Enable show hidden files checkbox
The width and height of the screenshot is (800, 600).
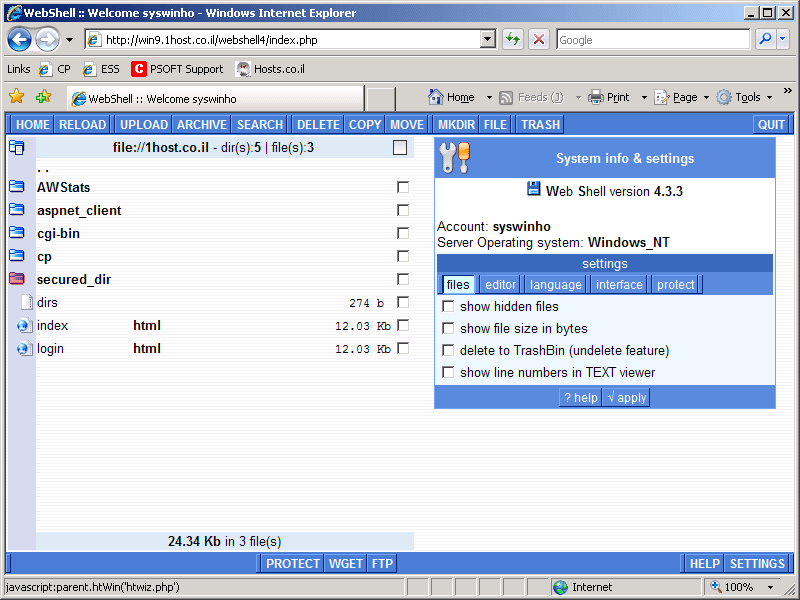point(448,307)
